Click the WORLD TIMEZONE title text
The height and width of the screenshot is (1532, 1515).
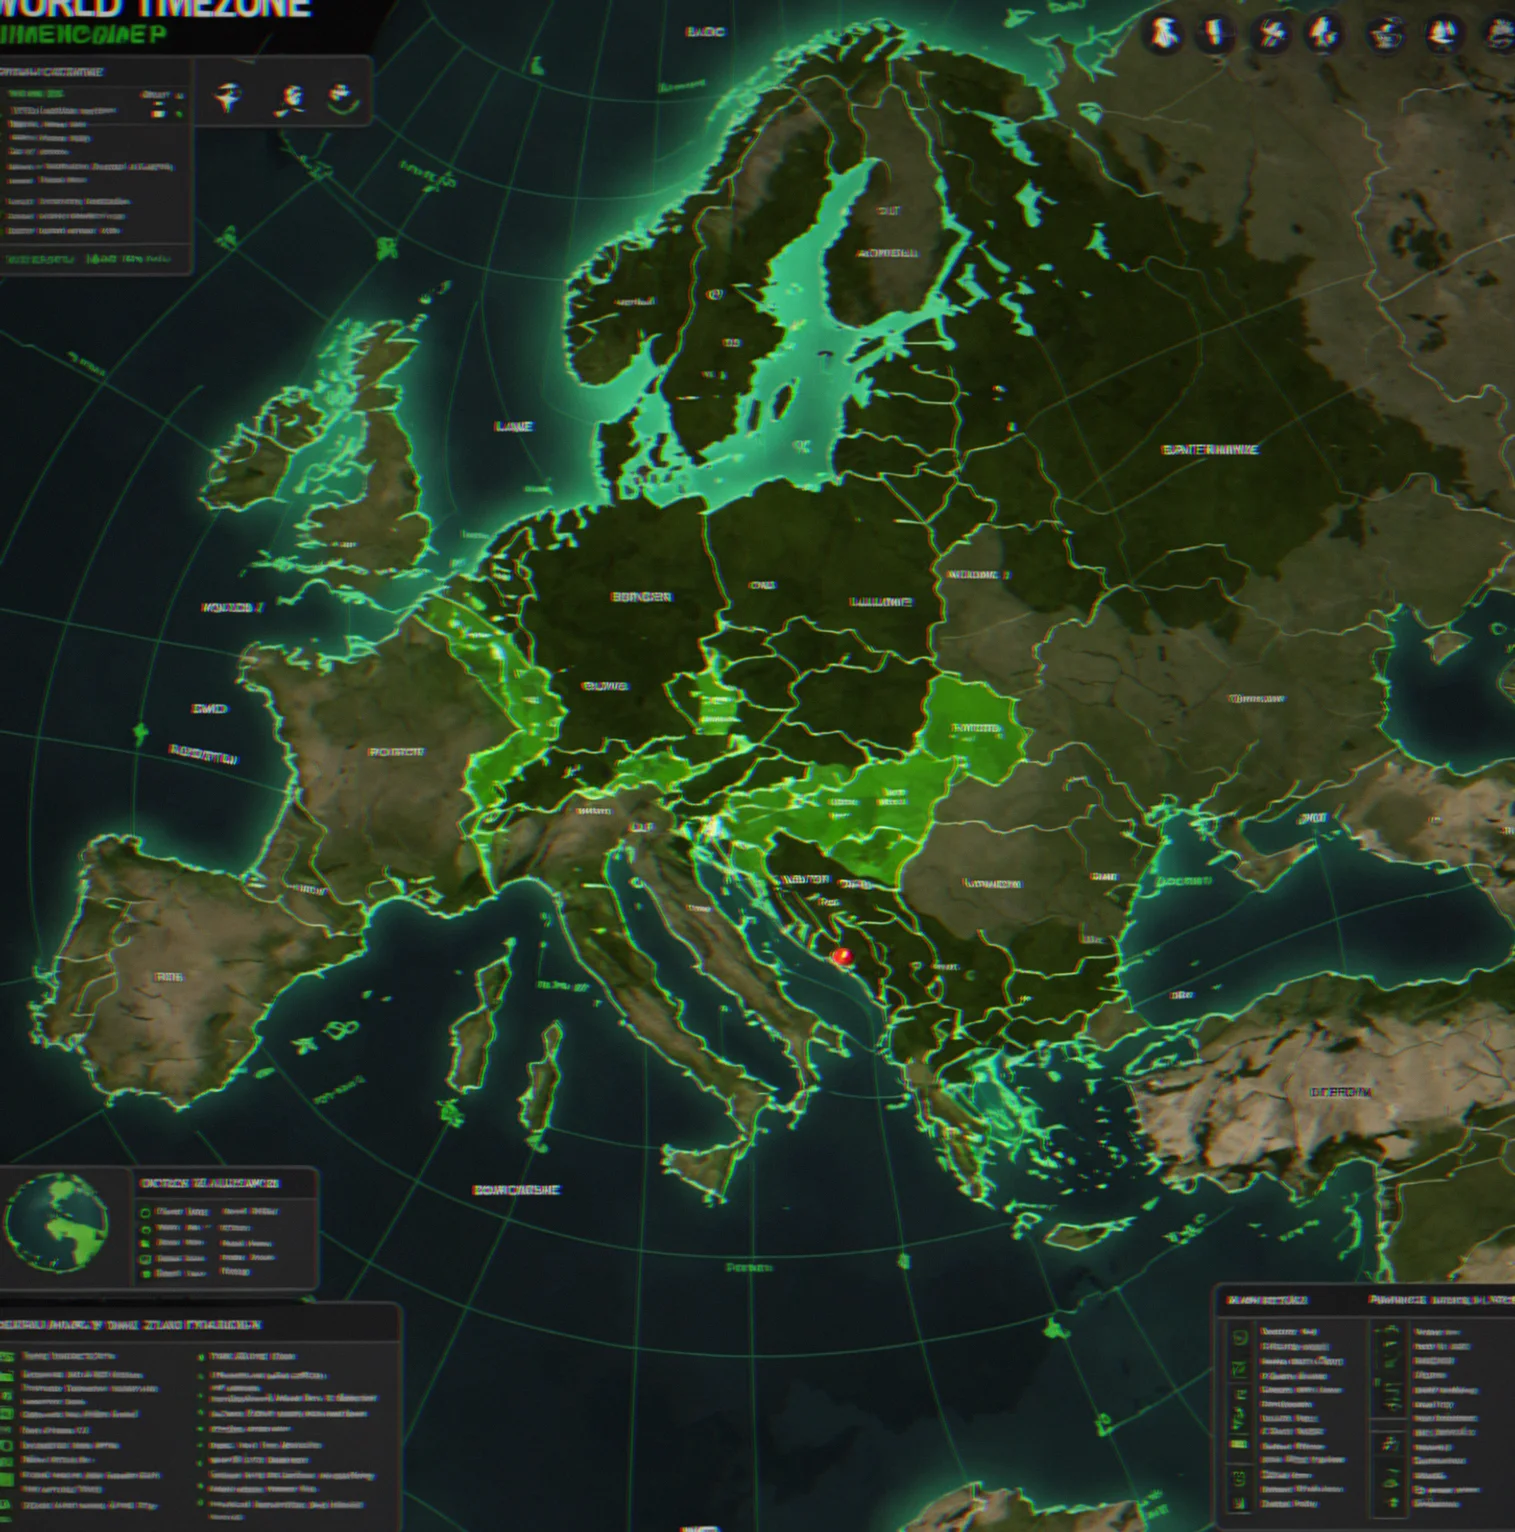[156, 9]
